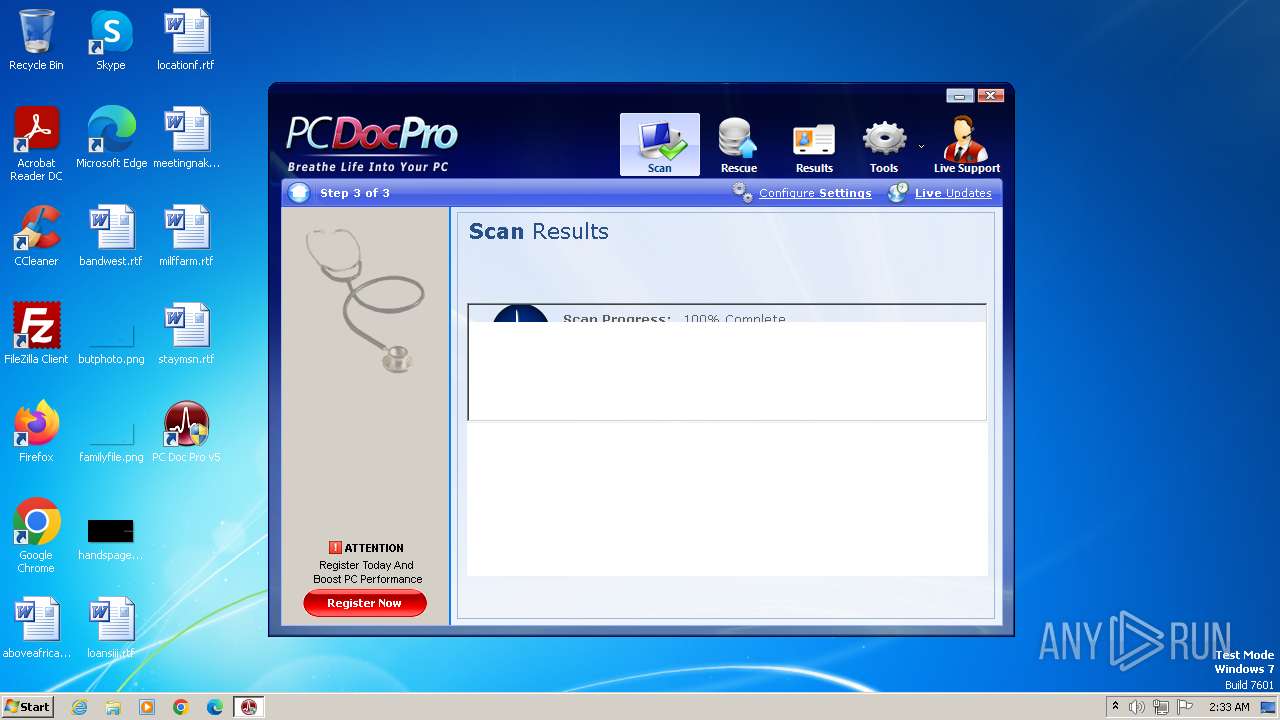Open the Scan section in PC Doc Pro

pos(659,145)
